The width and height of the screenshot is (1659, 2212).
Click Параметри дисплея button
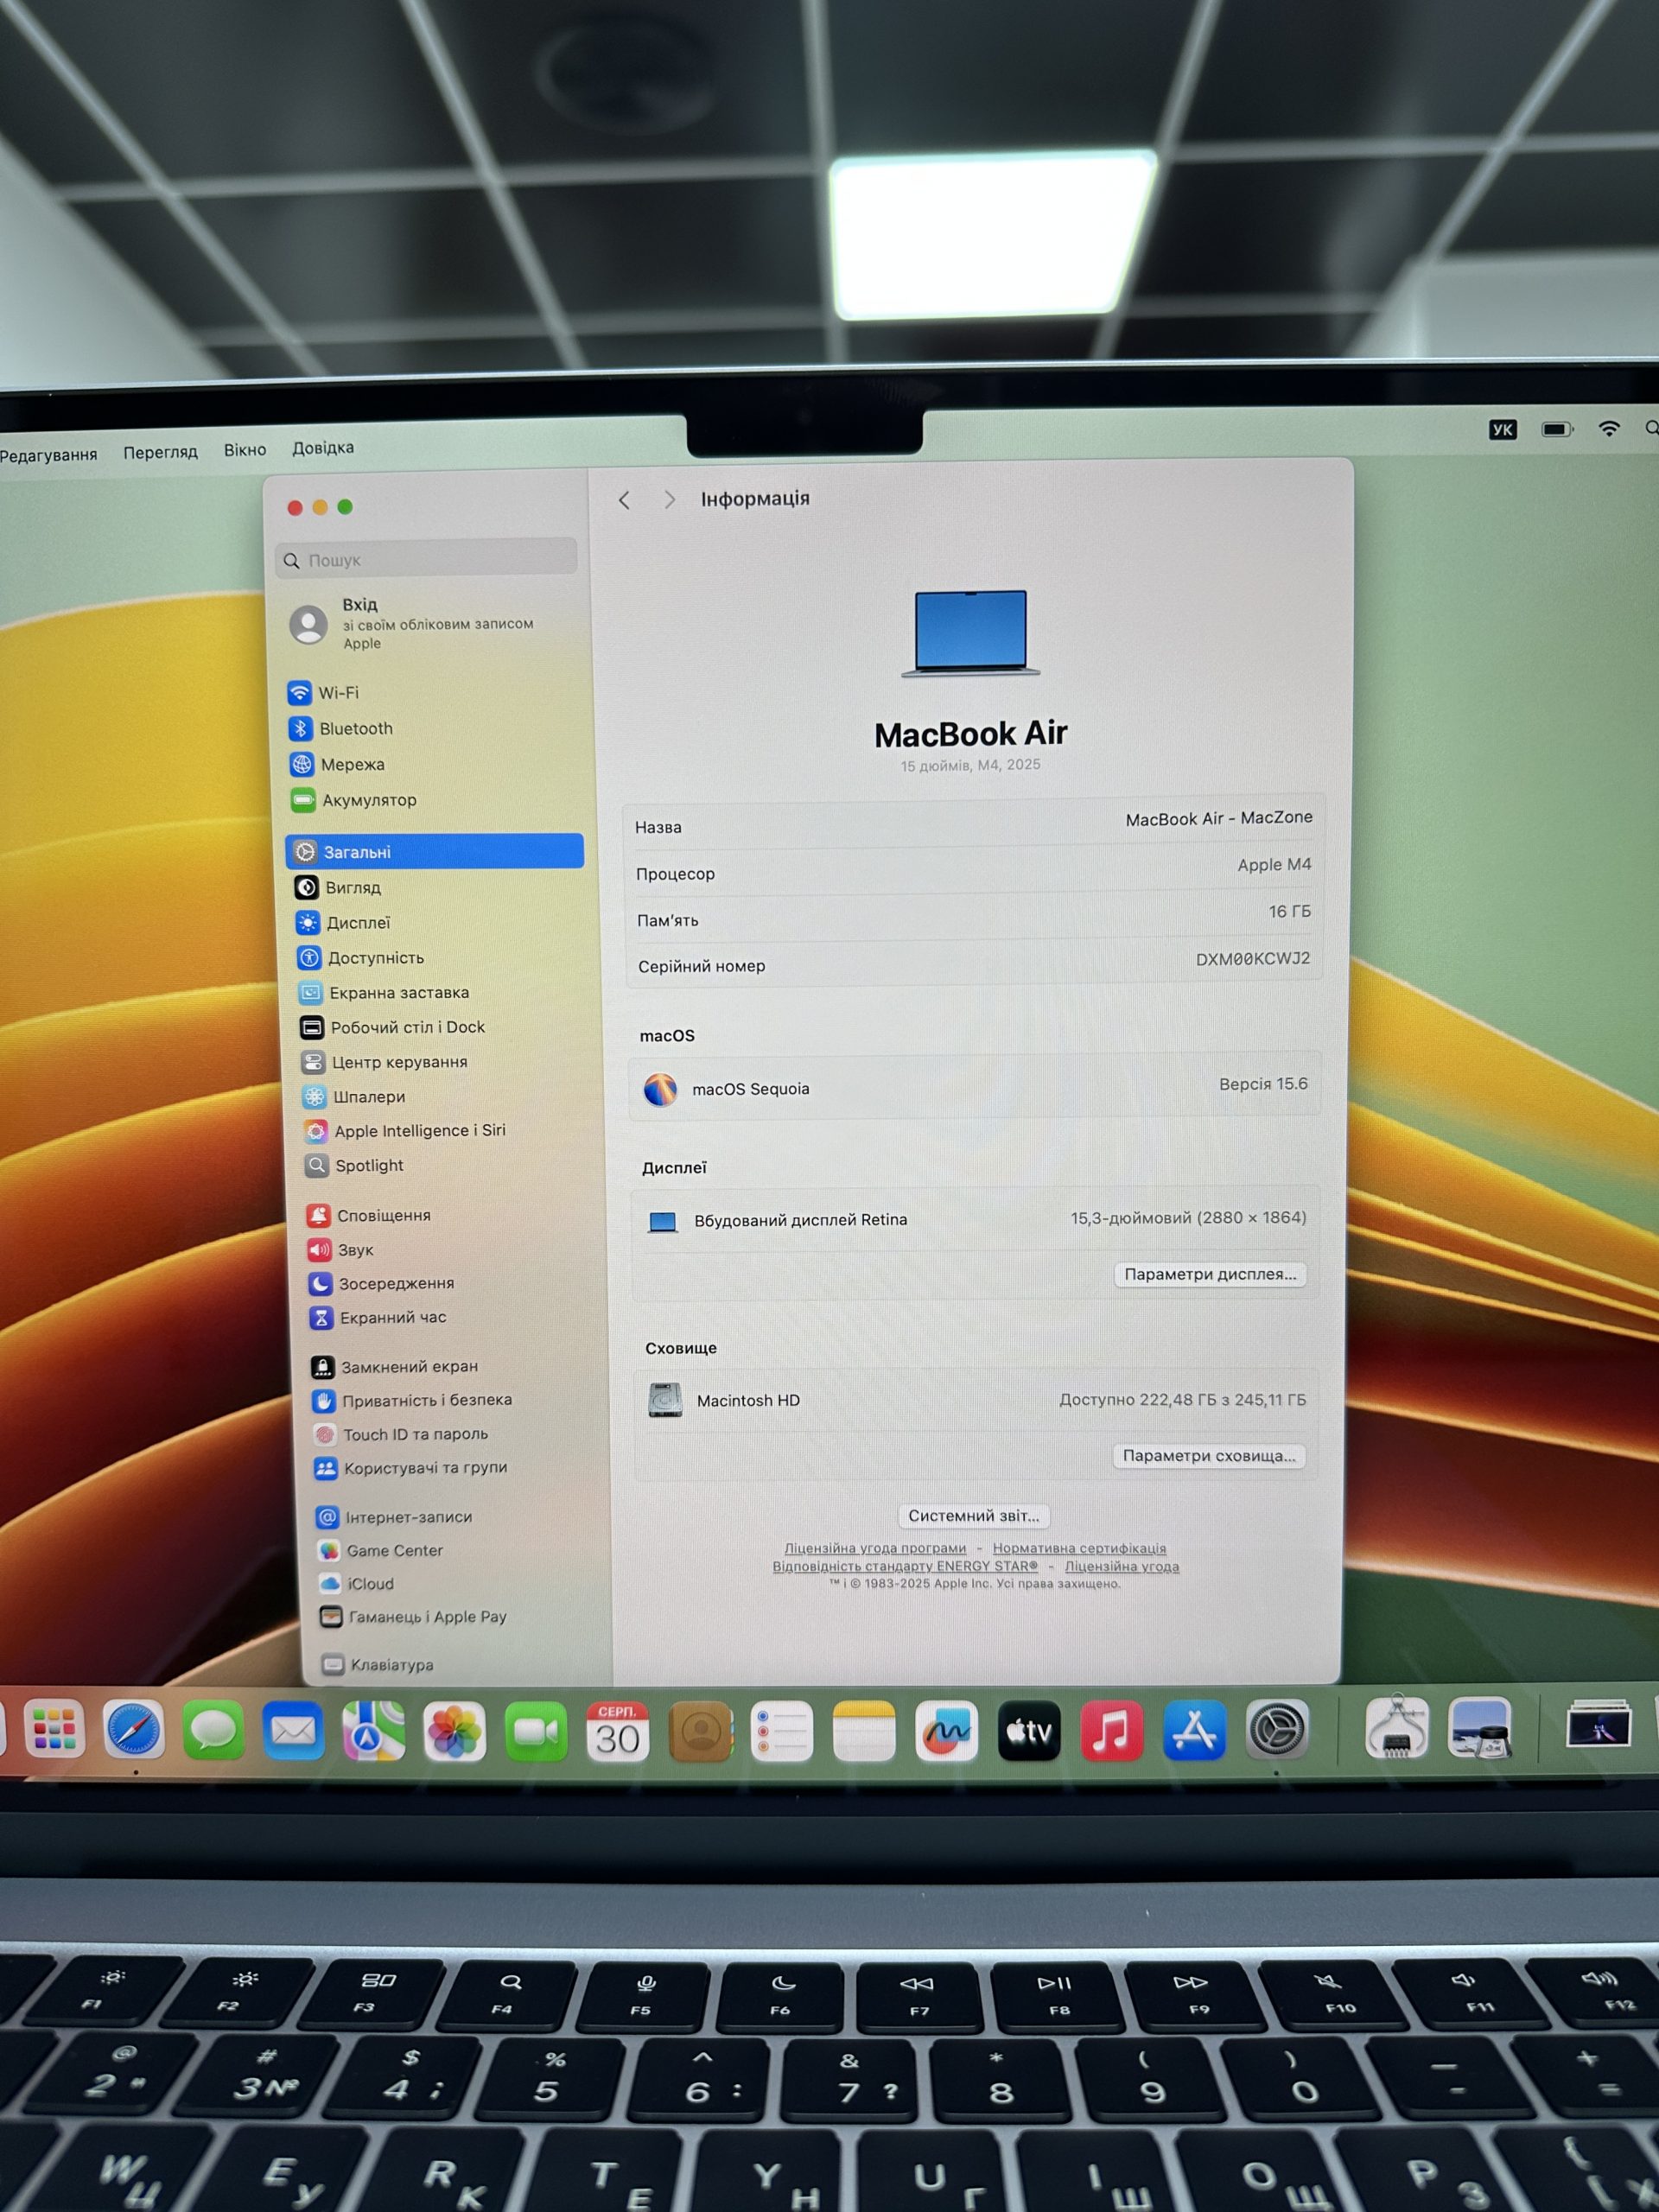tap(1210, 1274)
